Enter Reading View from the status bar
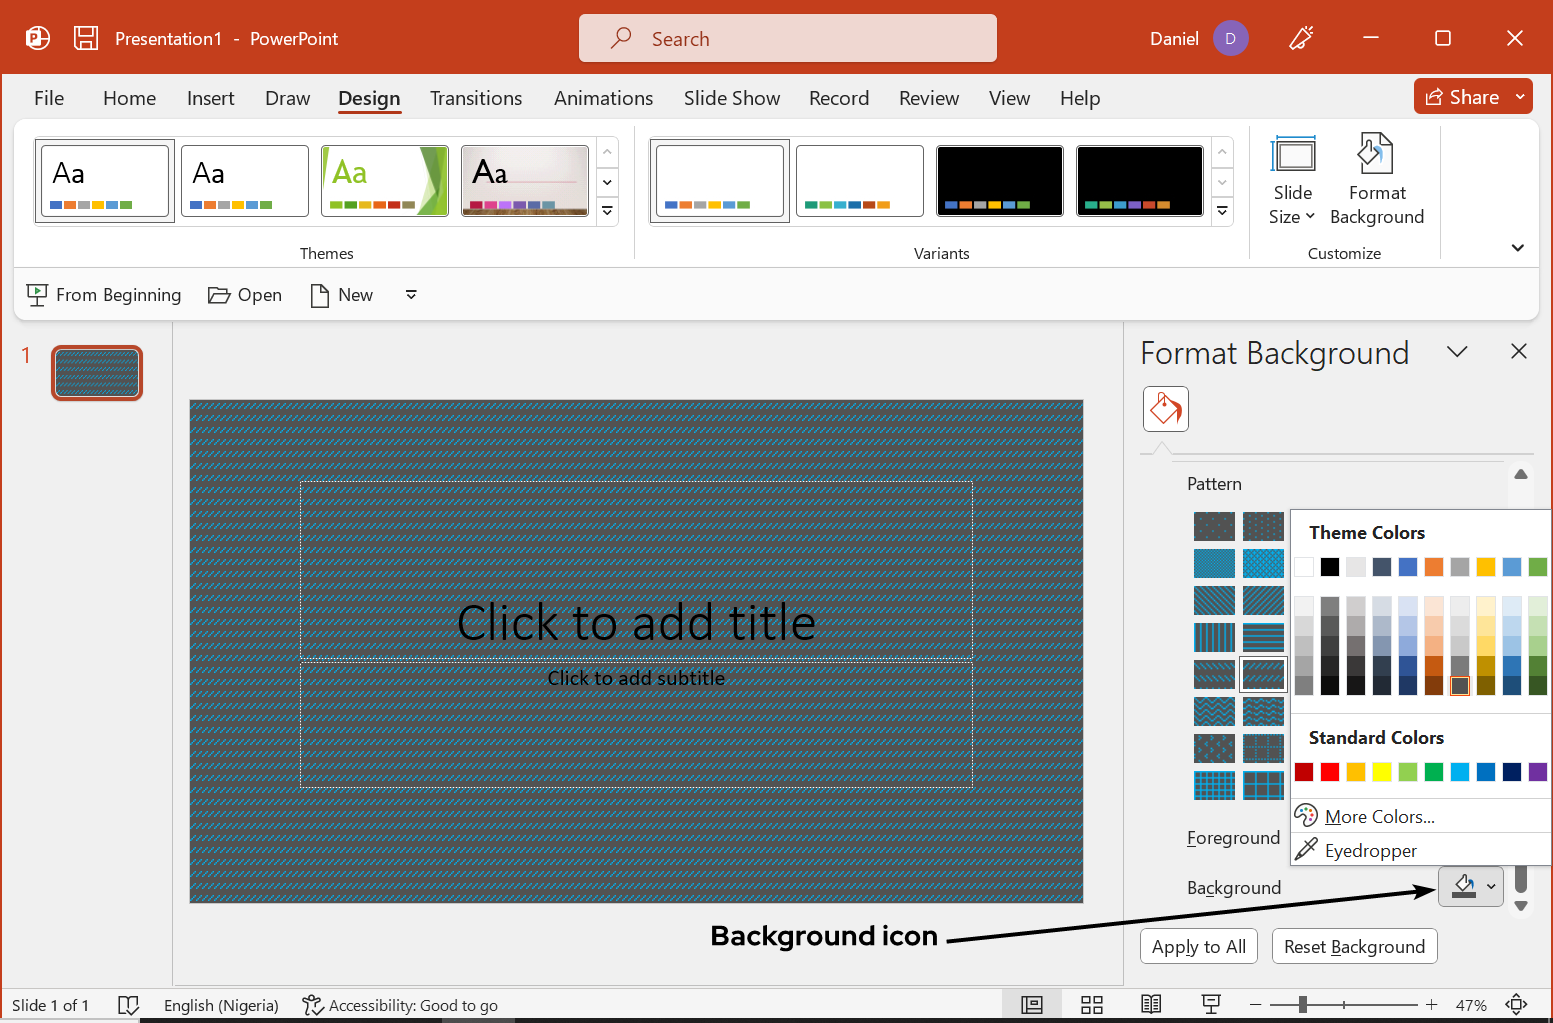 pos(1151,1004)
